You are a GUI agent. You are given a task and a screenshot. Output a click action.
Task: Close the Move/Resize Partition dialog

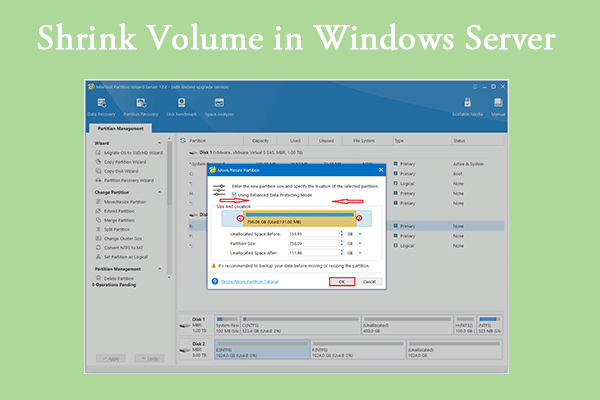[x=381, y=170]
